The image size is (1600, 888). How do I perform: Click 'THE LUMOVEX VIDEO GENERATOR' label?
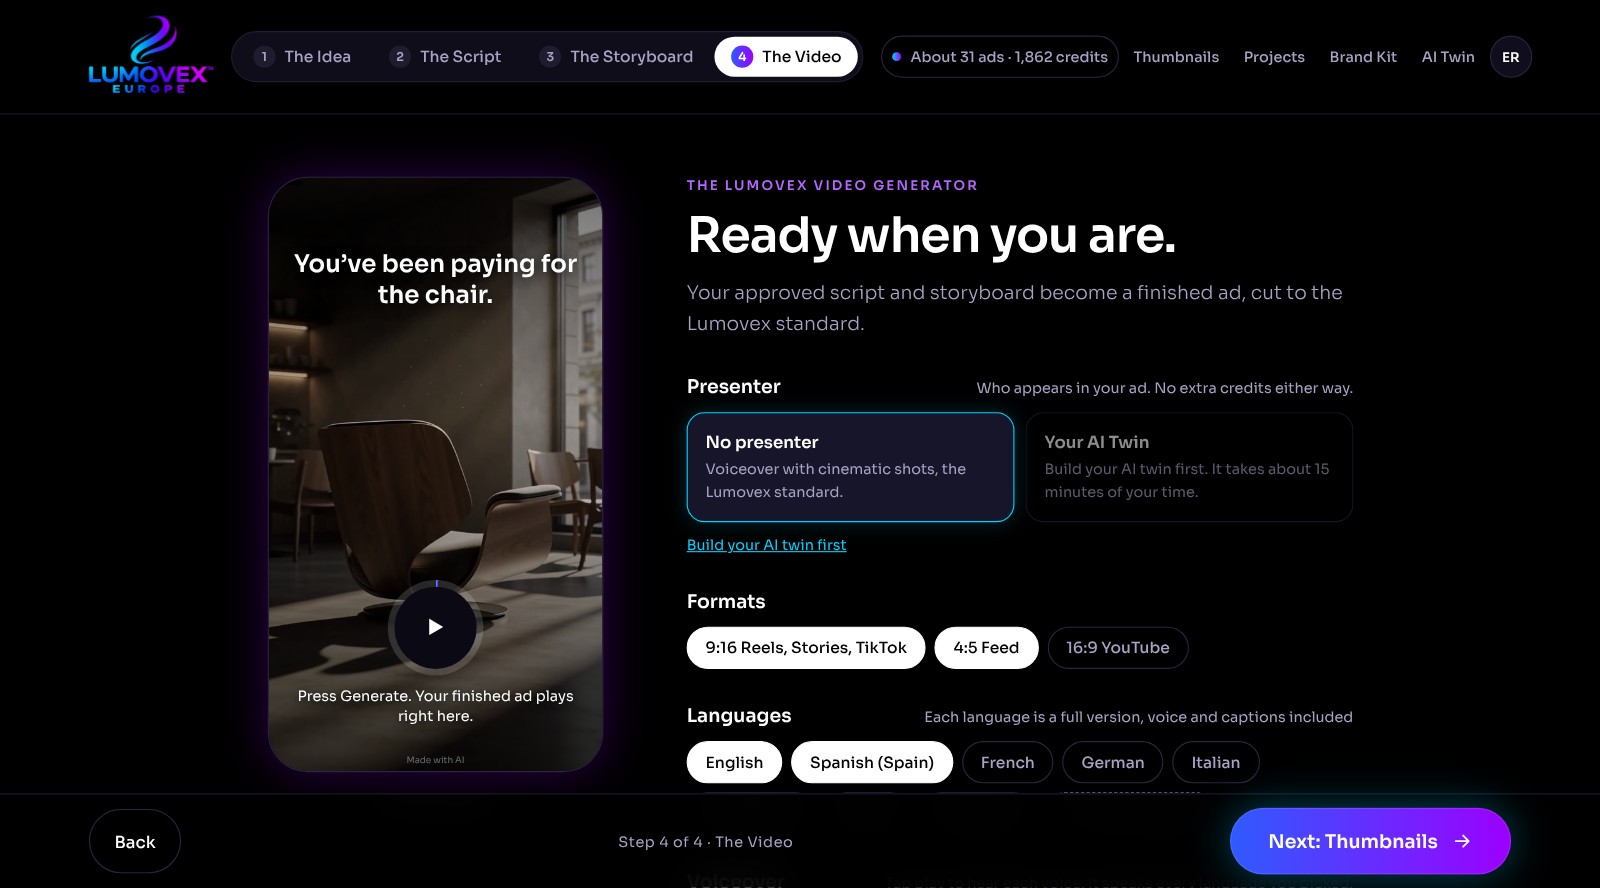[x=832, y=185]
